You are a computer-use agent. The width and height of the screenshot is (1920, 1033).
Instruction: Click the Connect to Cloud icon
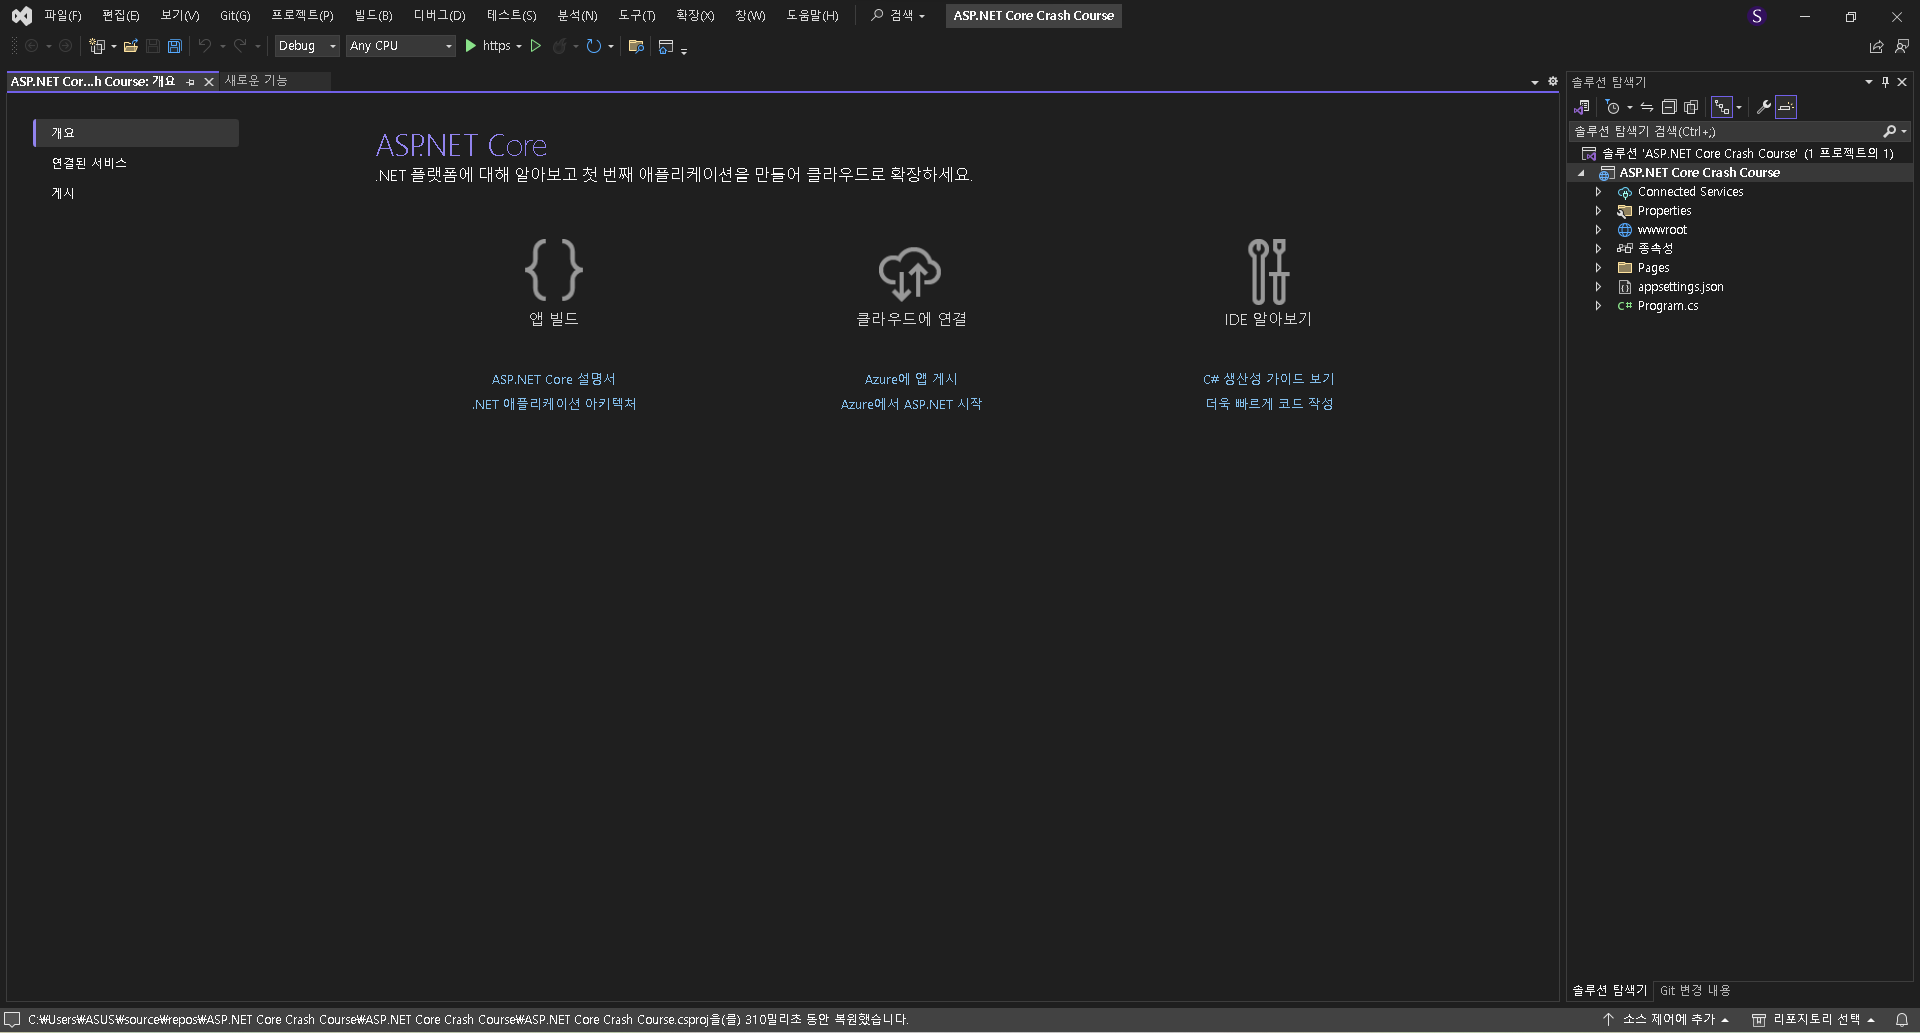click(x=910, y=273)
